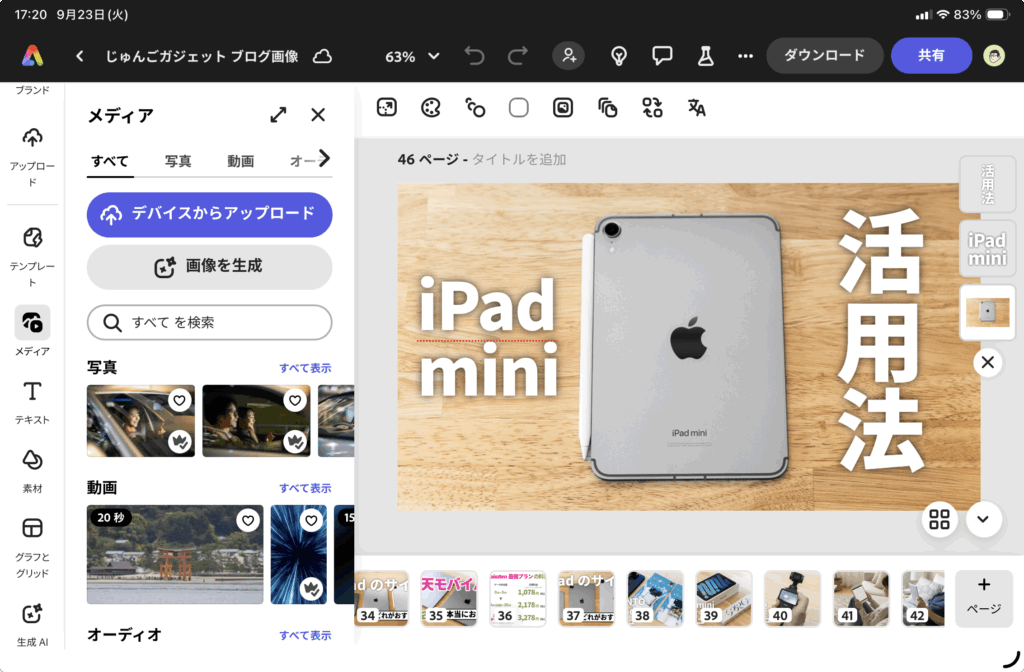This screenshot has height=672, width=1024.
Task: Click the ダウンロード button
Action: coord(824,56)
